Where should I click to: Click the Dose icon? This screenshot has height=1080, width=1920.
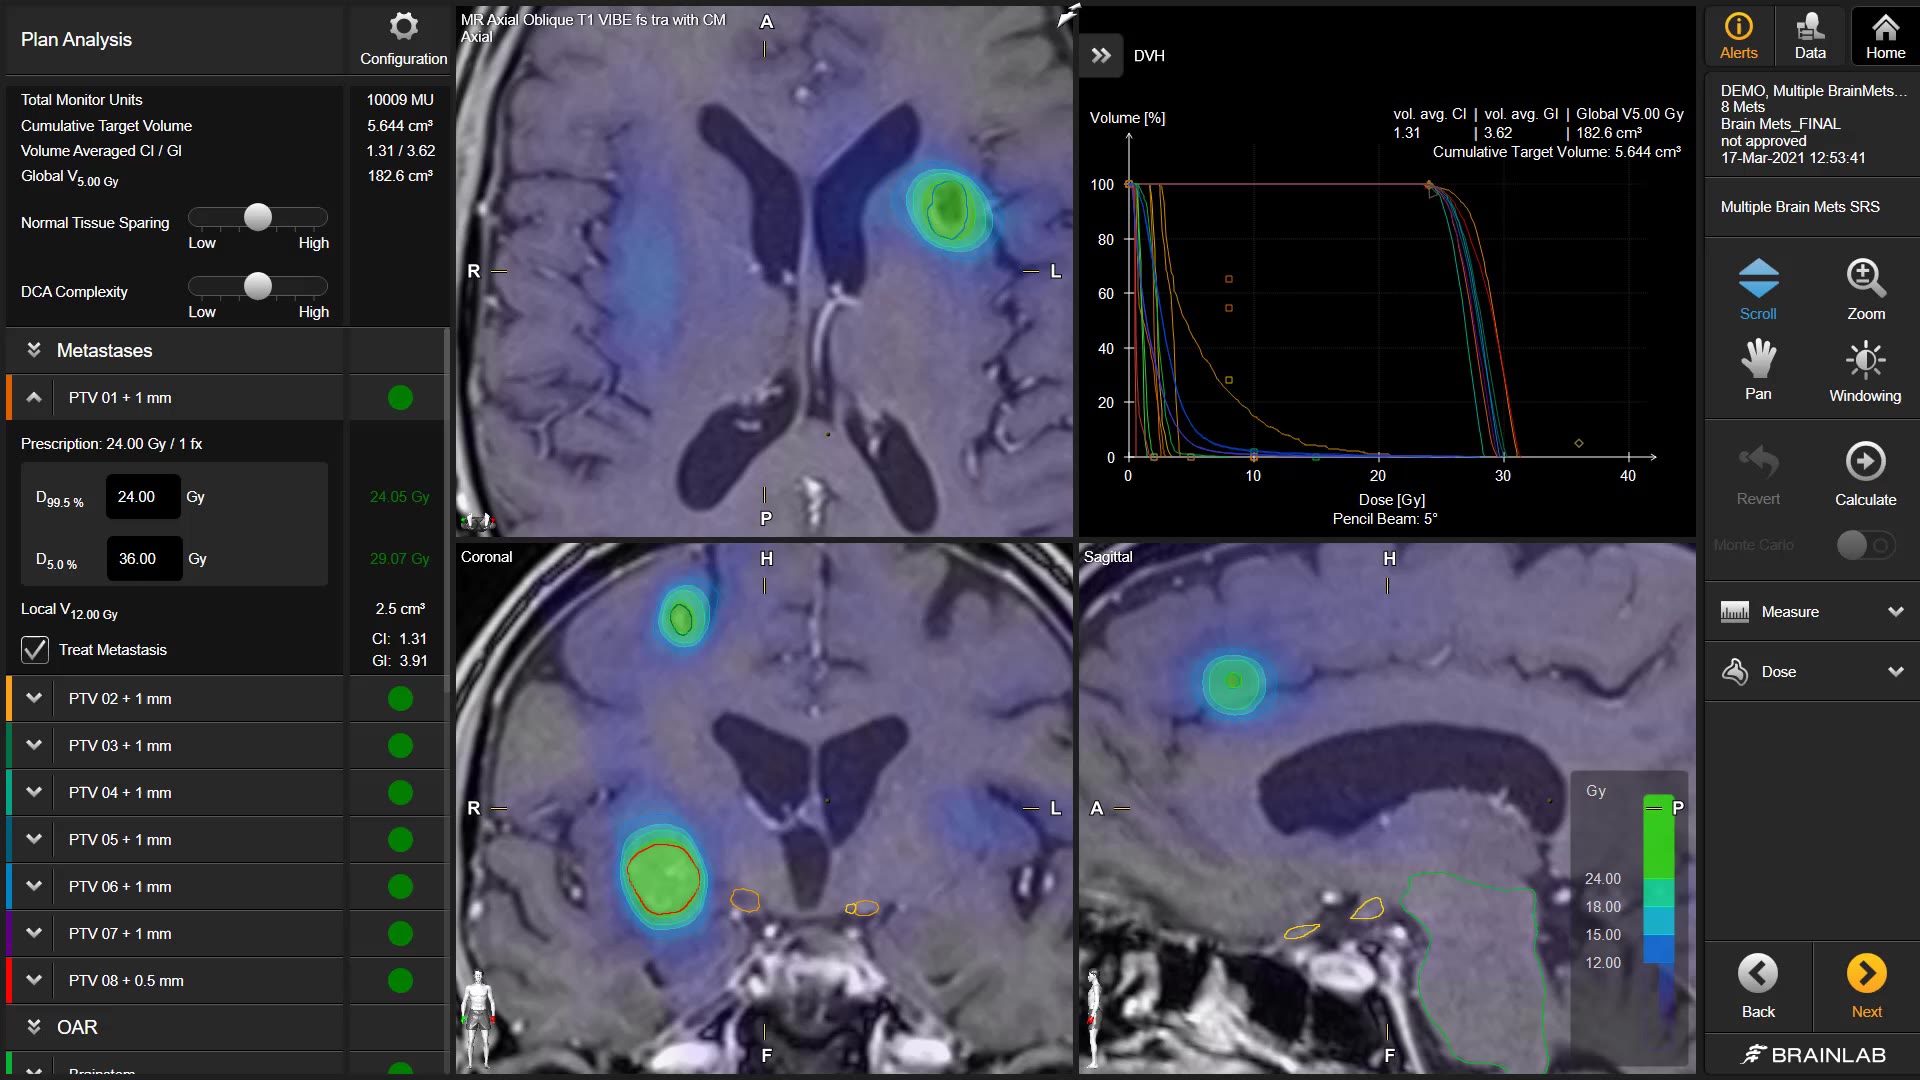click(1735, 672)
